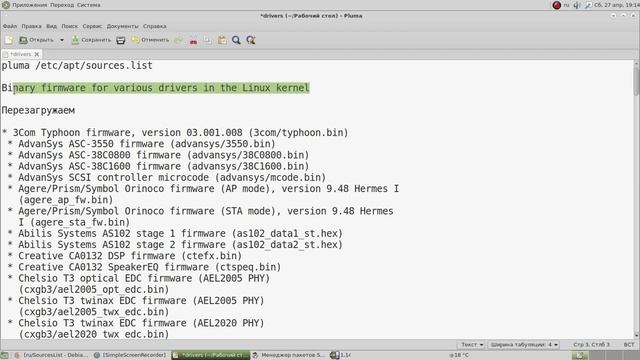Click the vertical scrollbar thumb of the editor
The image size is (640, 360).
[636, 81]
